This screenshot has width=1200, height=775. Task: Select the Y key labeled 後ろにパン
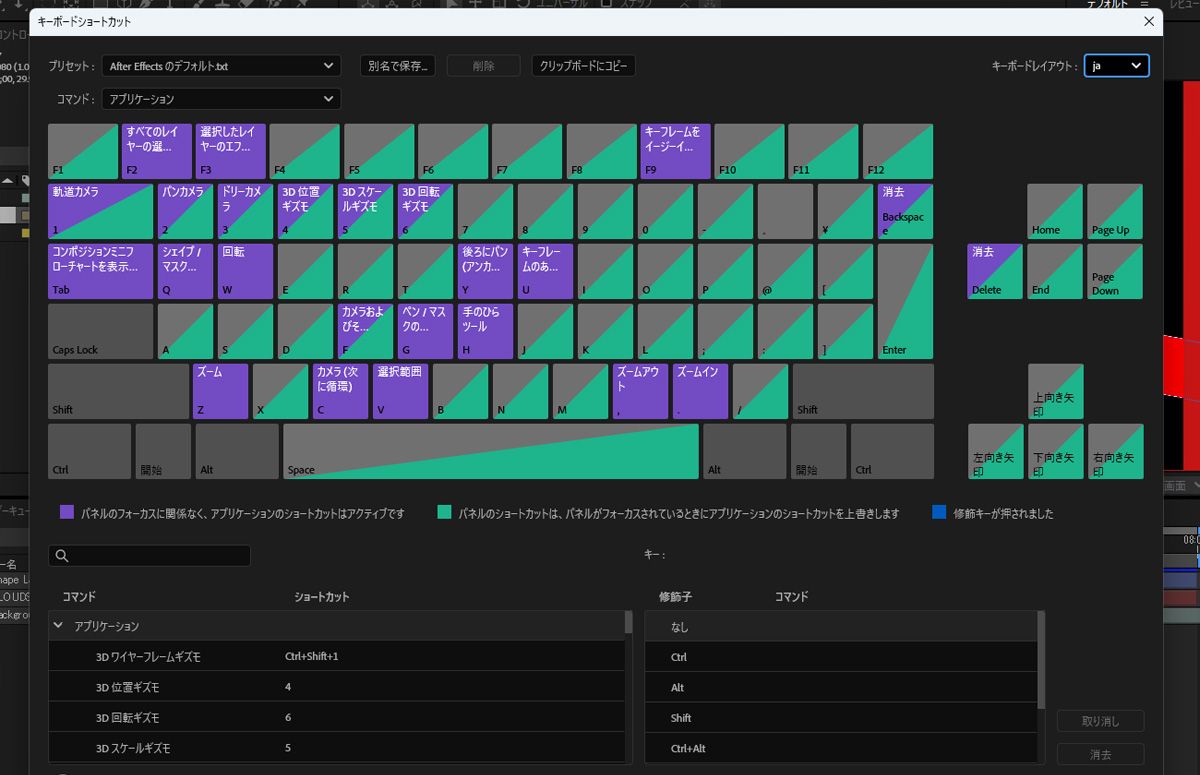coord(486,271)
